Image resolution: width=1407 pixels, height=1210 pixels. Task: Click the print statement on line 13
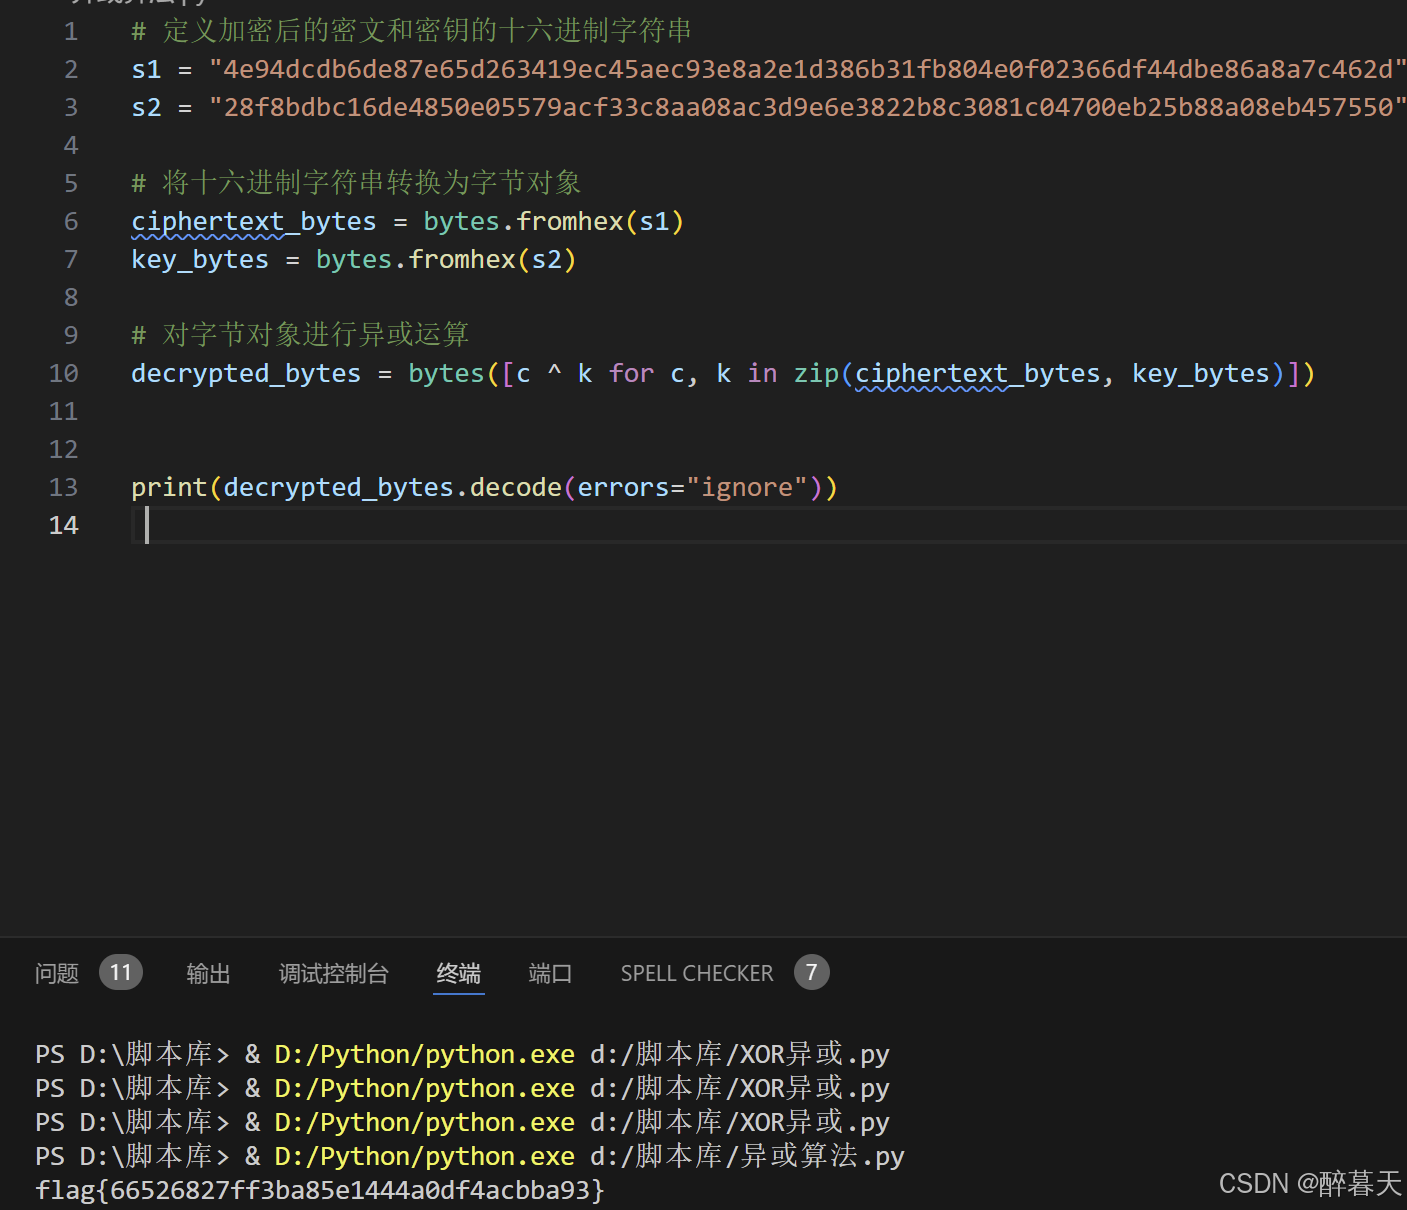(x=484, y=487)
